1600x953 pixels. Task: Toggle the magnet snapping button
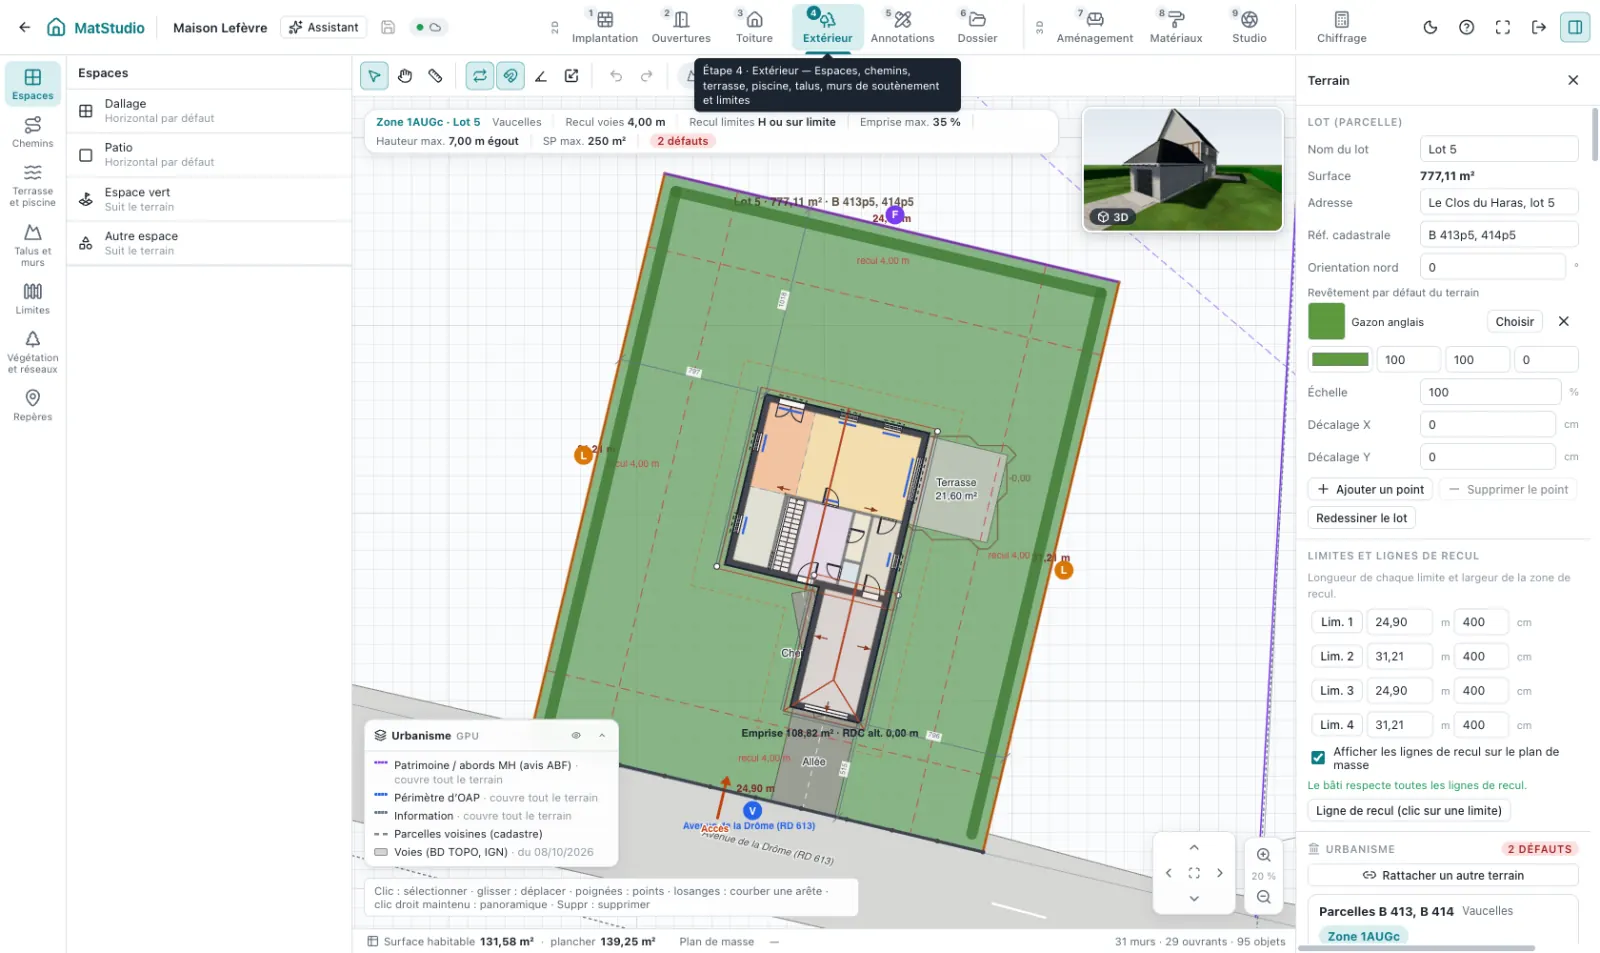coord(511,76)
